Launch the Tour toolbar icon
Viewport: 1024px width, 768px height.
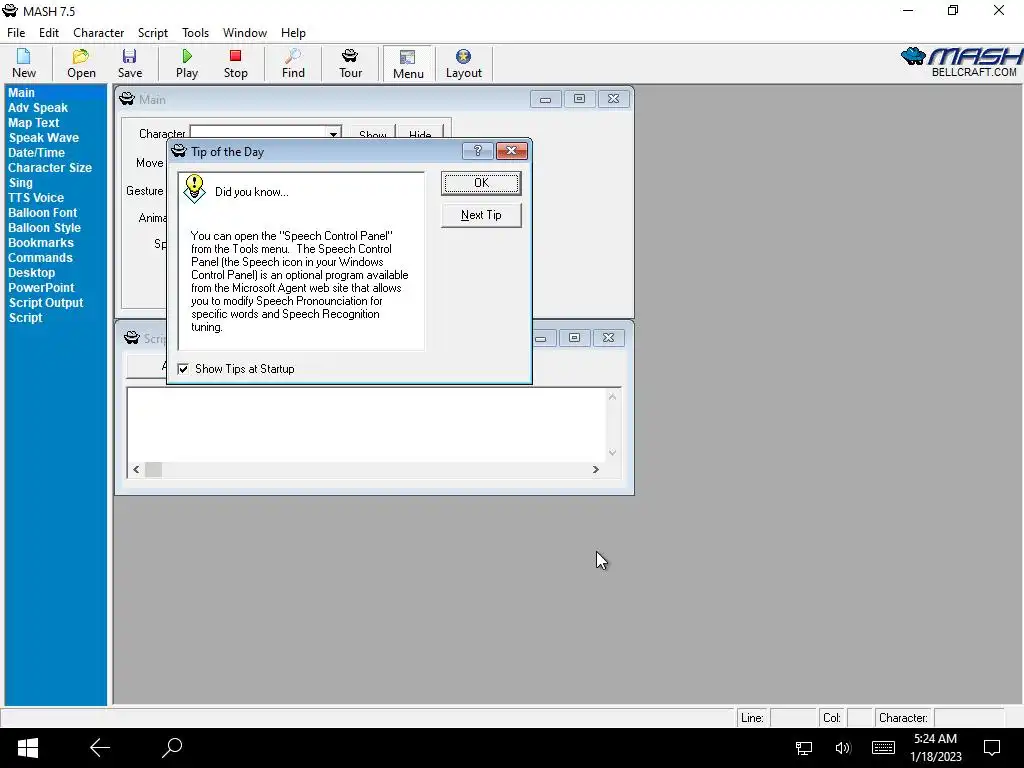[x=350, y=63]
